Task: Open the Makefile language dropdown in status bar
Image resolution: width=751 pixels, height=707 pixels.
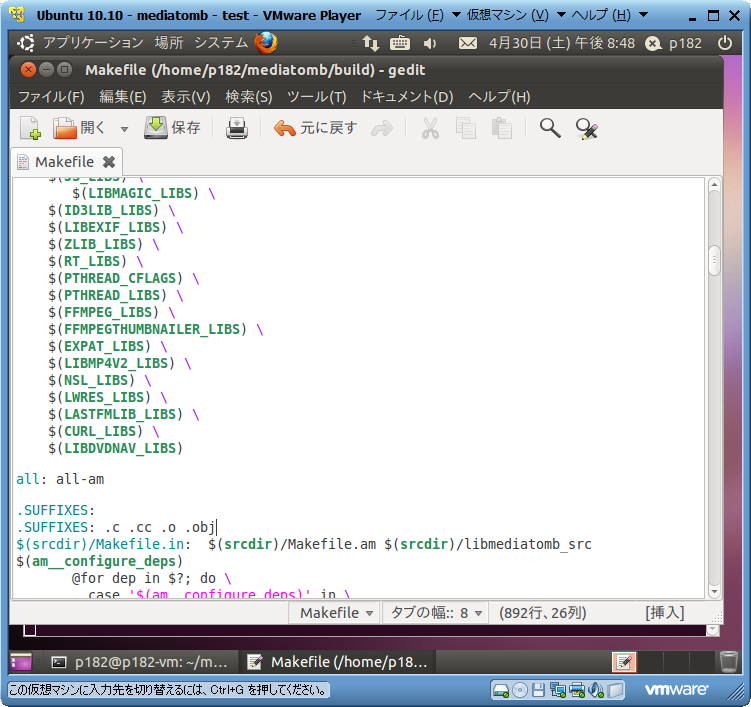Action: 334,613
